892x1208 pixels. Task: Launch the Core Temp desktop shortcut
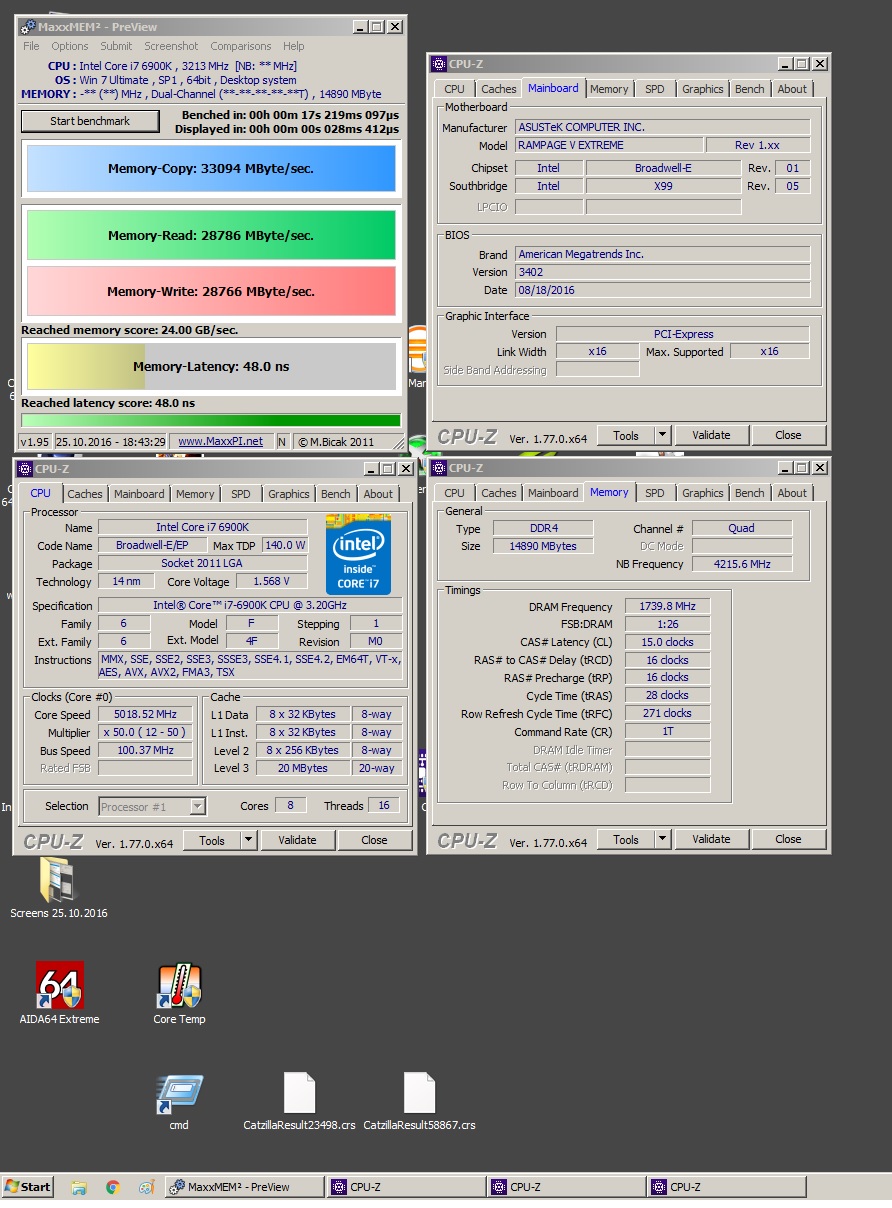179,985
